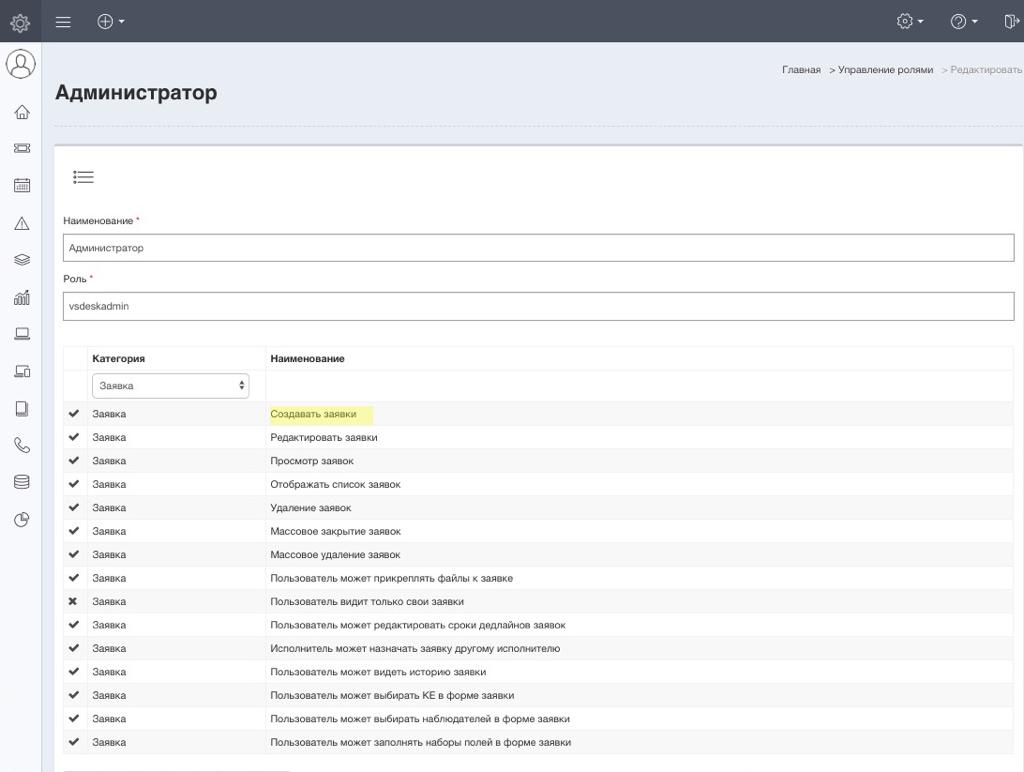Open the help question mark menu
1024x772 pixels.
pyautogui.click(x=963, y=21)
